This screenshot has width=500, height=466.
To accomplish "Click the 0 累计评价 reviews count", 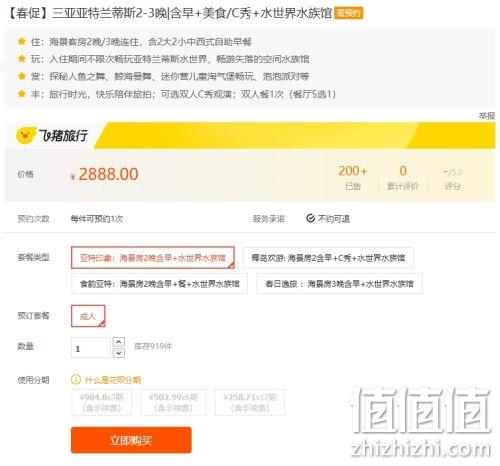I will coord(403,178).
